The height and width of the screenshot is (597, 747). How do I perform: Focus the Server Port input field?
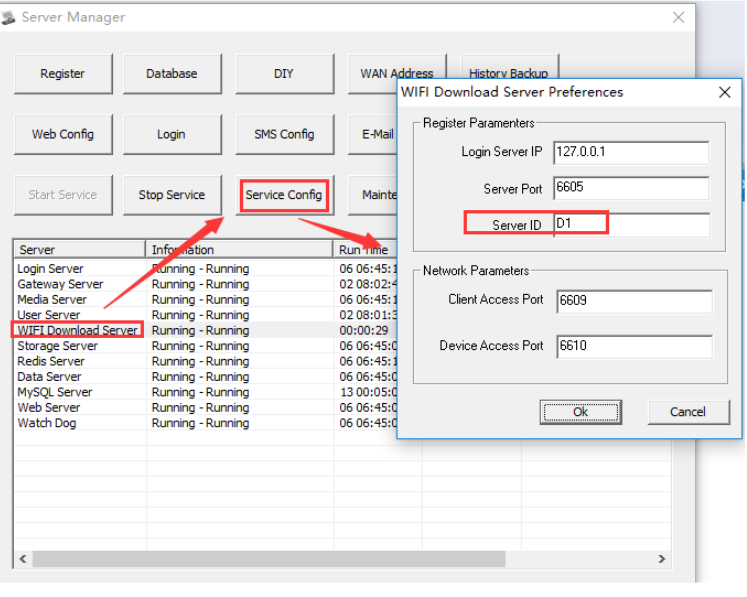tap(630, 189)
